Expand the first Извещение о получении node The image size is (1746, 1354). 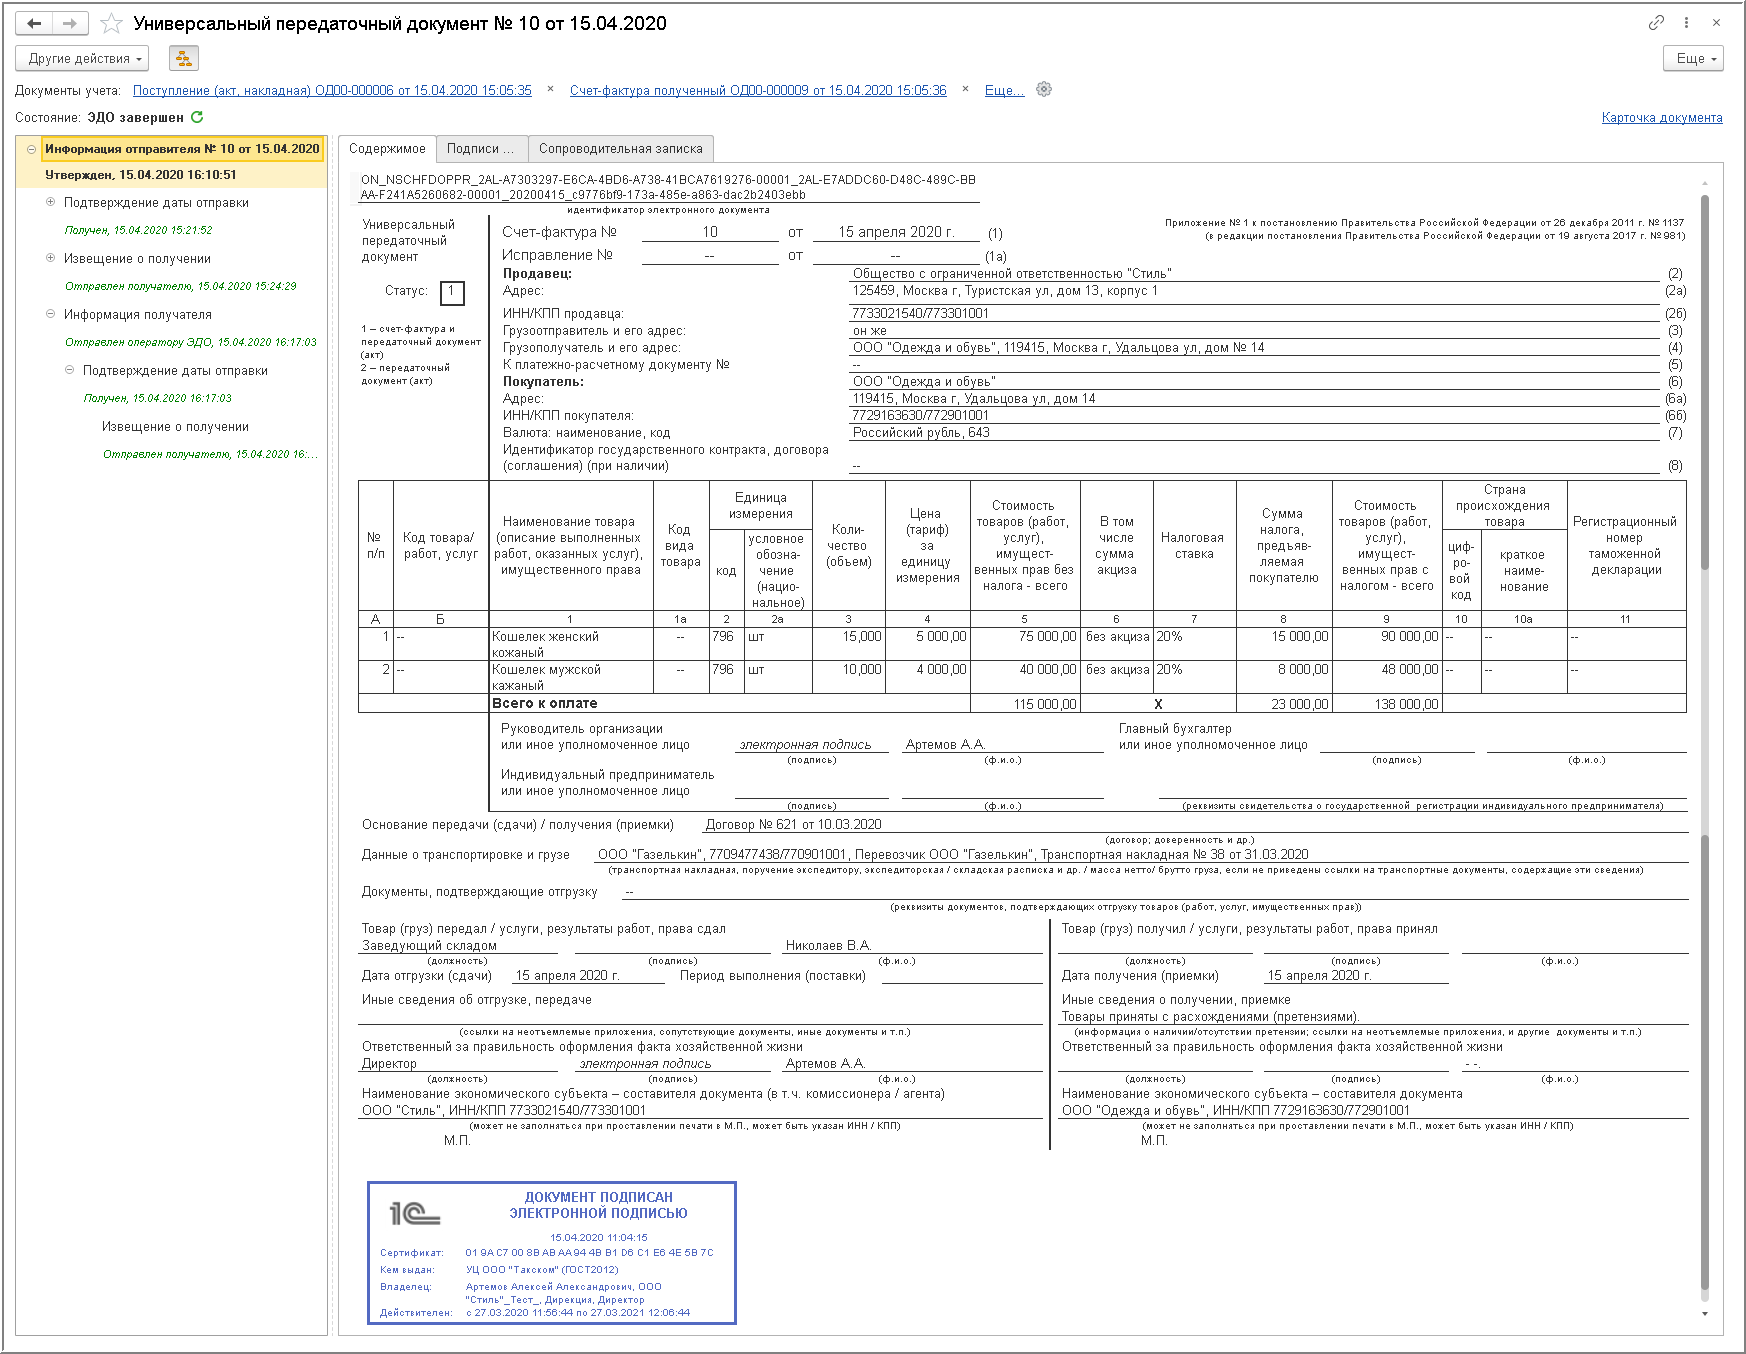[x=51, y=258]
